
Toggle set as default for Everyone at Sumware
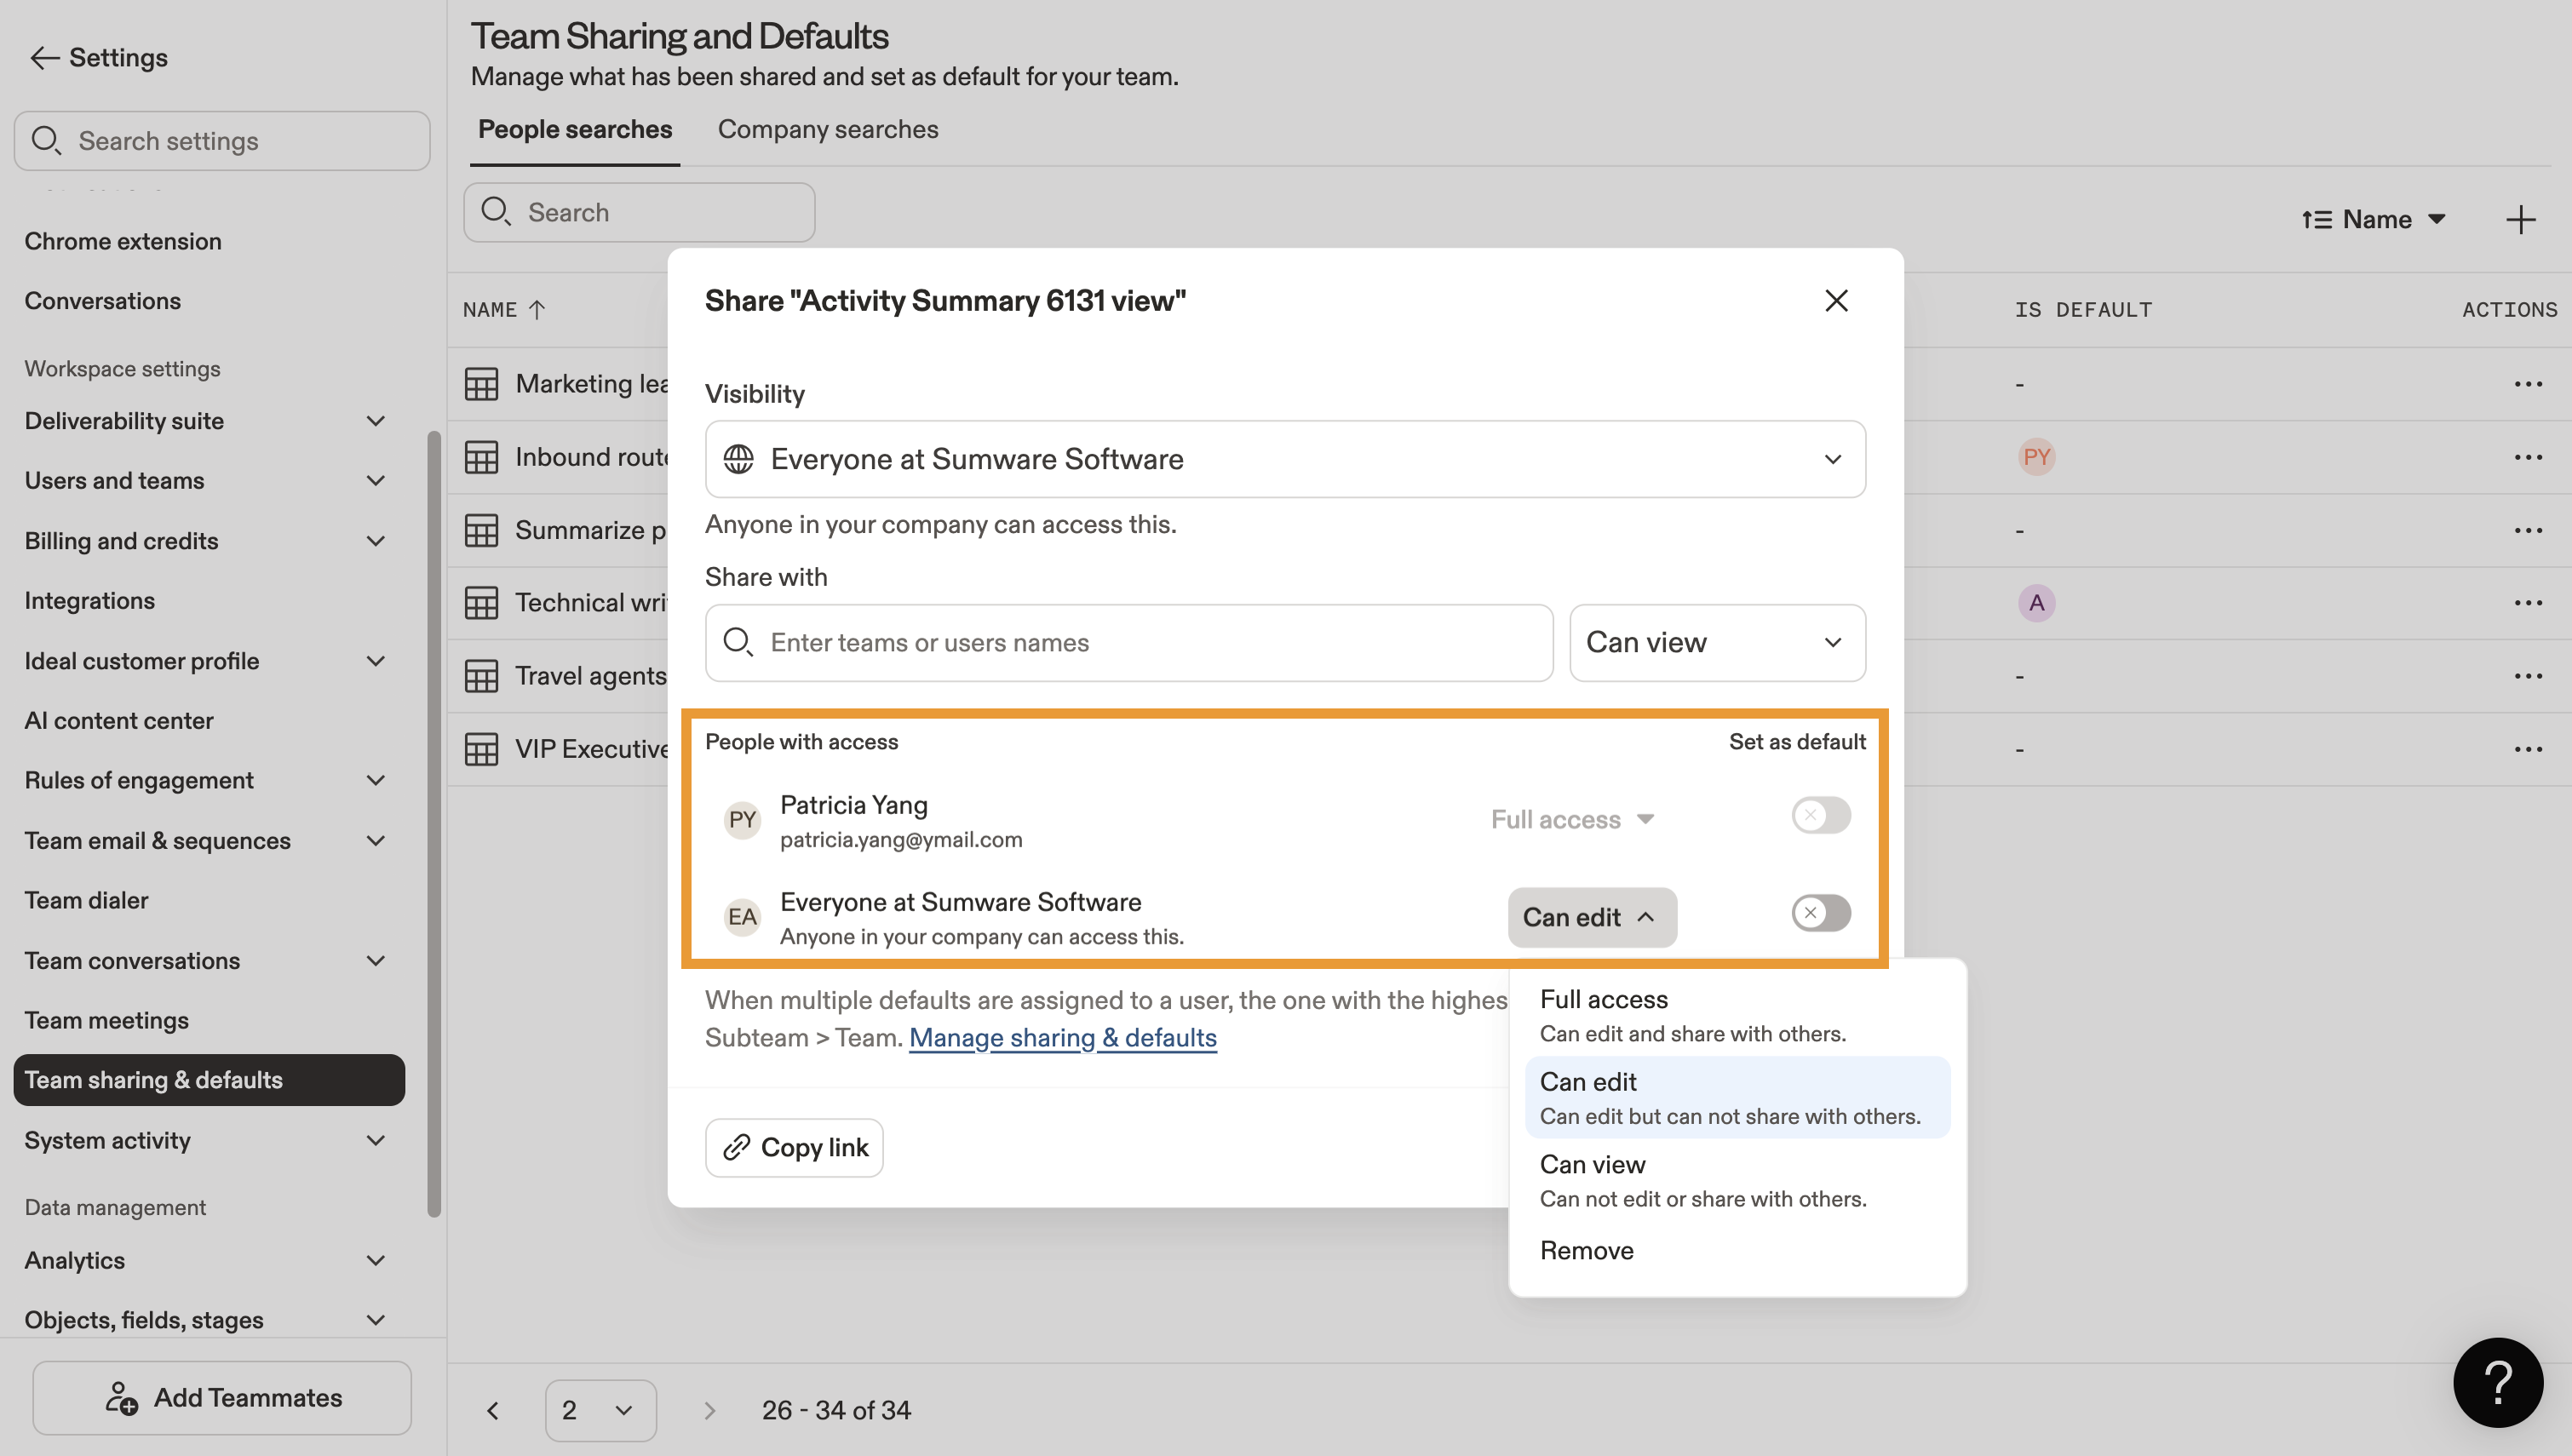(x=1820, y=913)
